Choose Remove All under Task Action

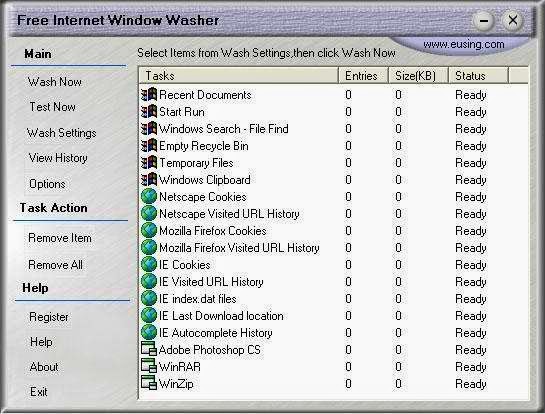pos(56,265)
